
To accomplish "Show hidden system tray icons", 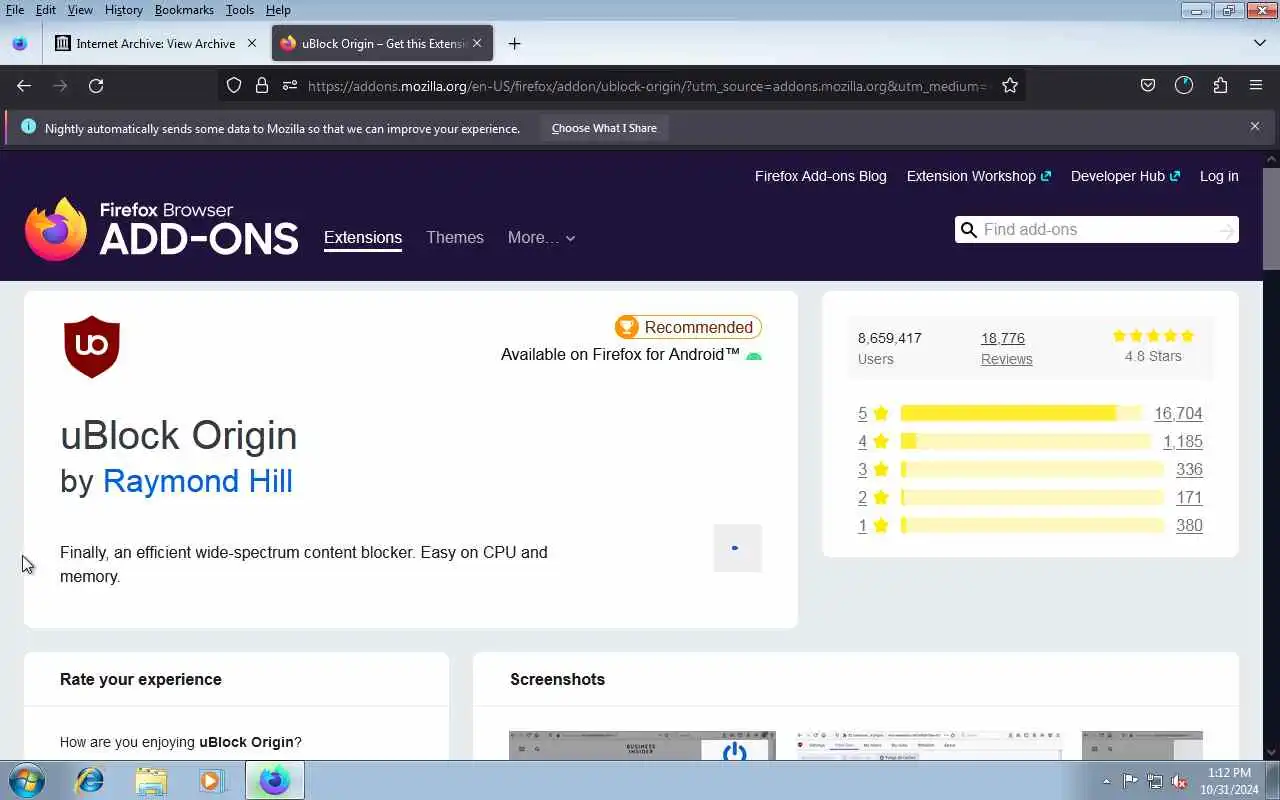I will click(x=1106, y=781).
